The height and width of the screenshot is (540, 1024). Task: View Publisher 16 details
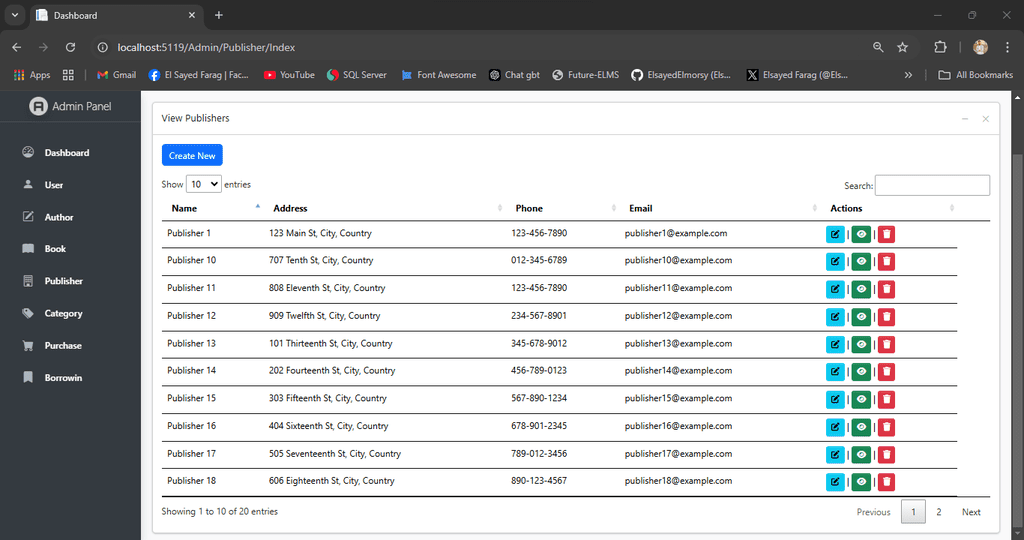point(861,428)
